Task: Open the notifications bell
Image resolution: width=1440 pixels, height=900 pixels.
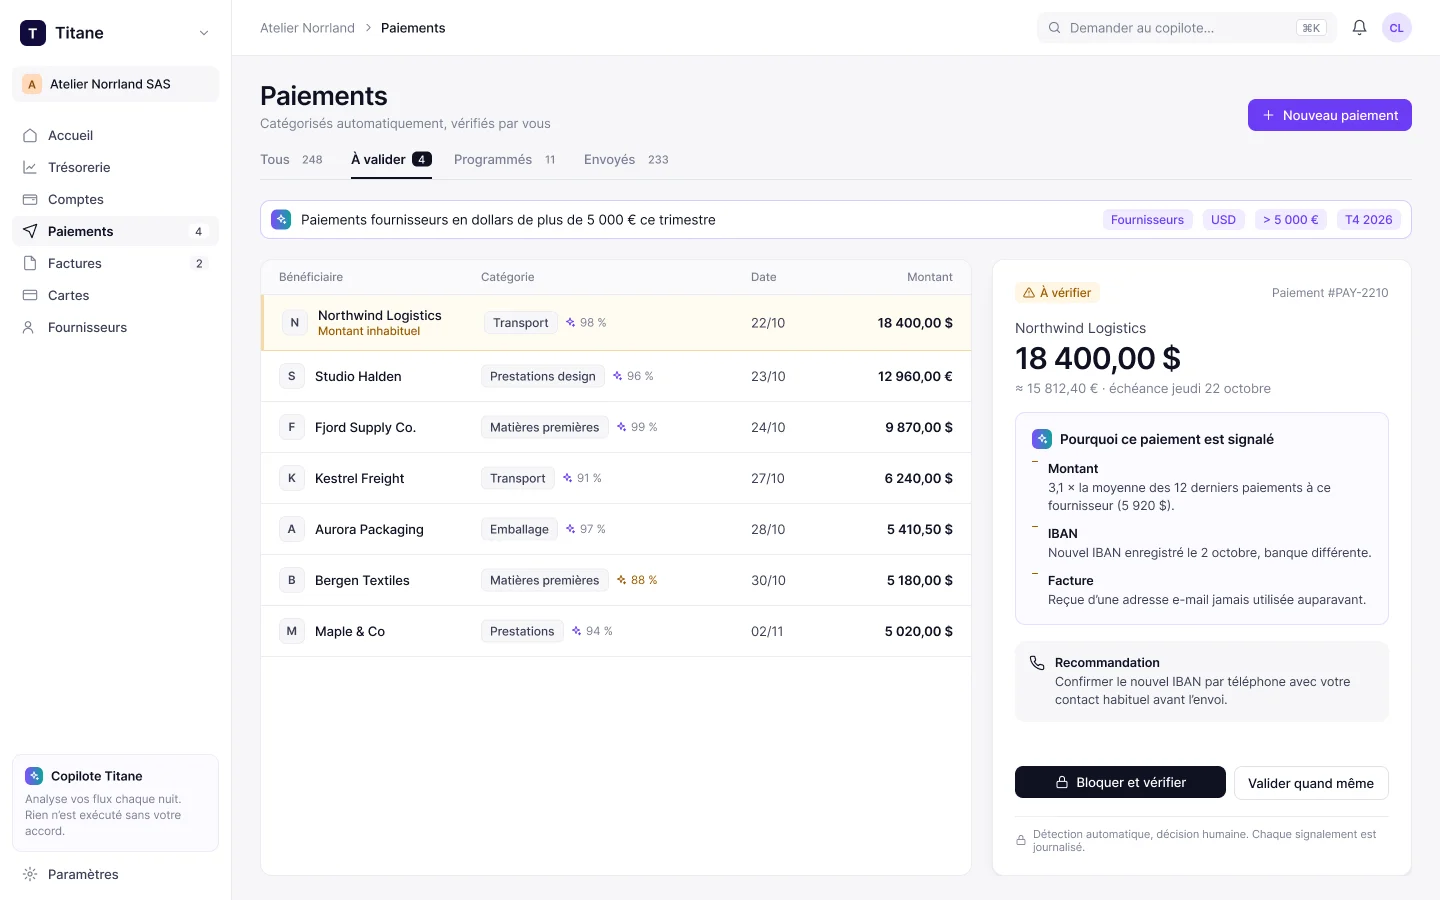Action: click(x=1359, y=28)
